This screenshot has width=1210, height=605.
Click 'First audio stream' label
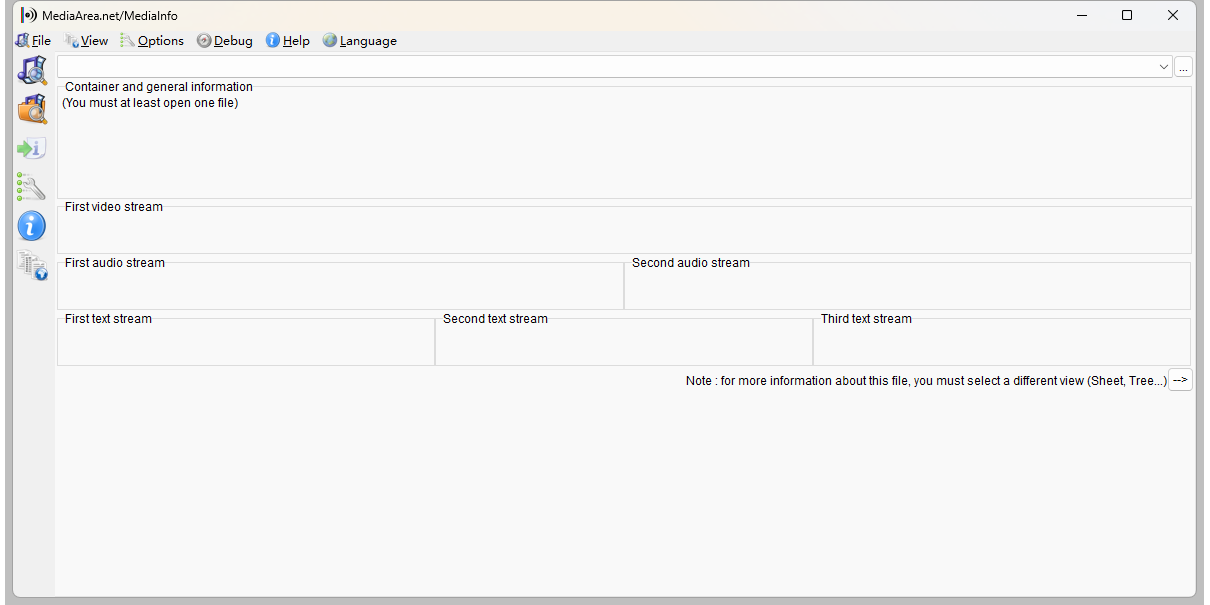(x=115, y=263)
